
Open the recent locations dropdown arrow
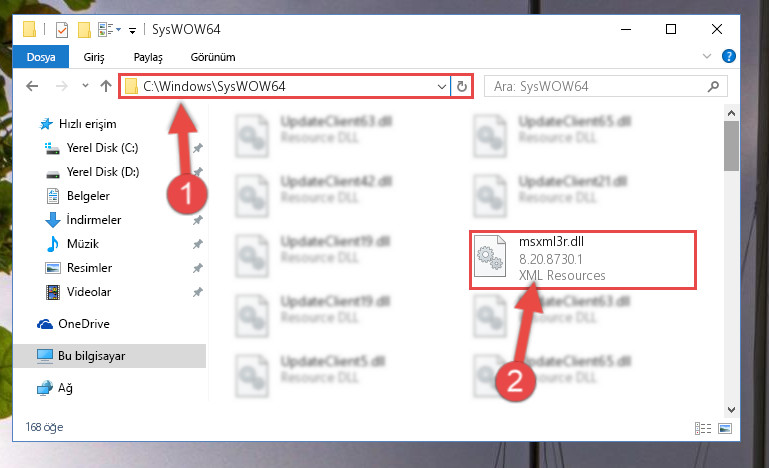85,86
